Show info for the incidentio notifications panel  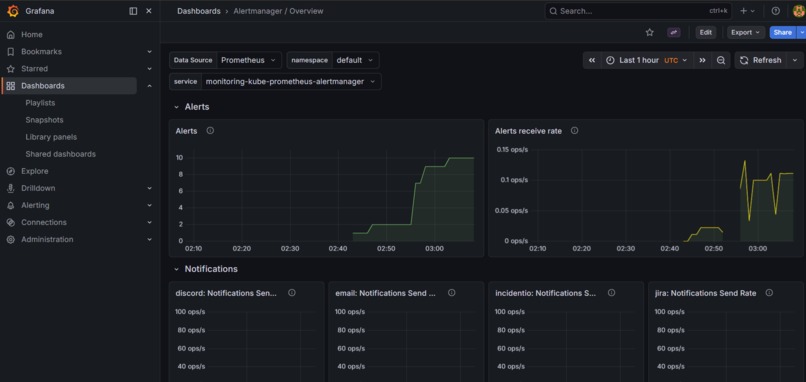point(611,293)
